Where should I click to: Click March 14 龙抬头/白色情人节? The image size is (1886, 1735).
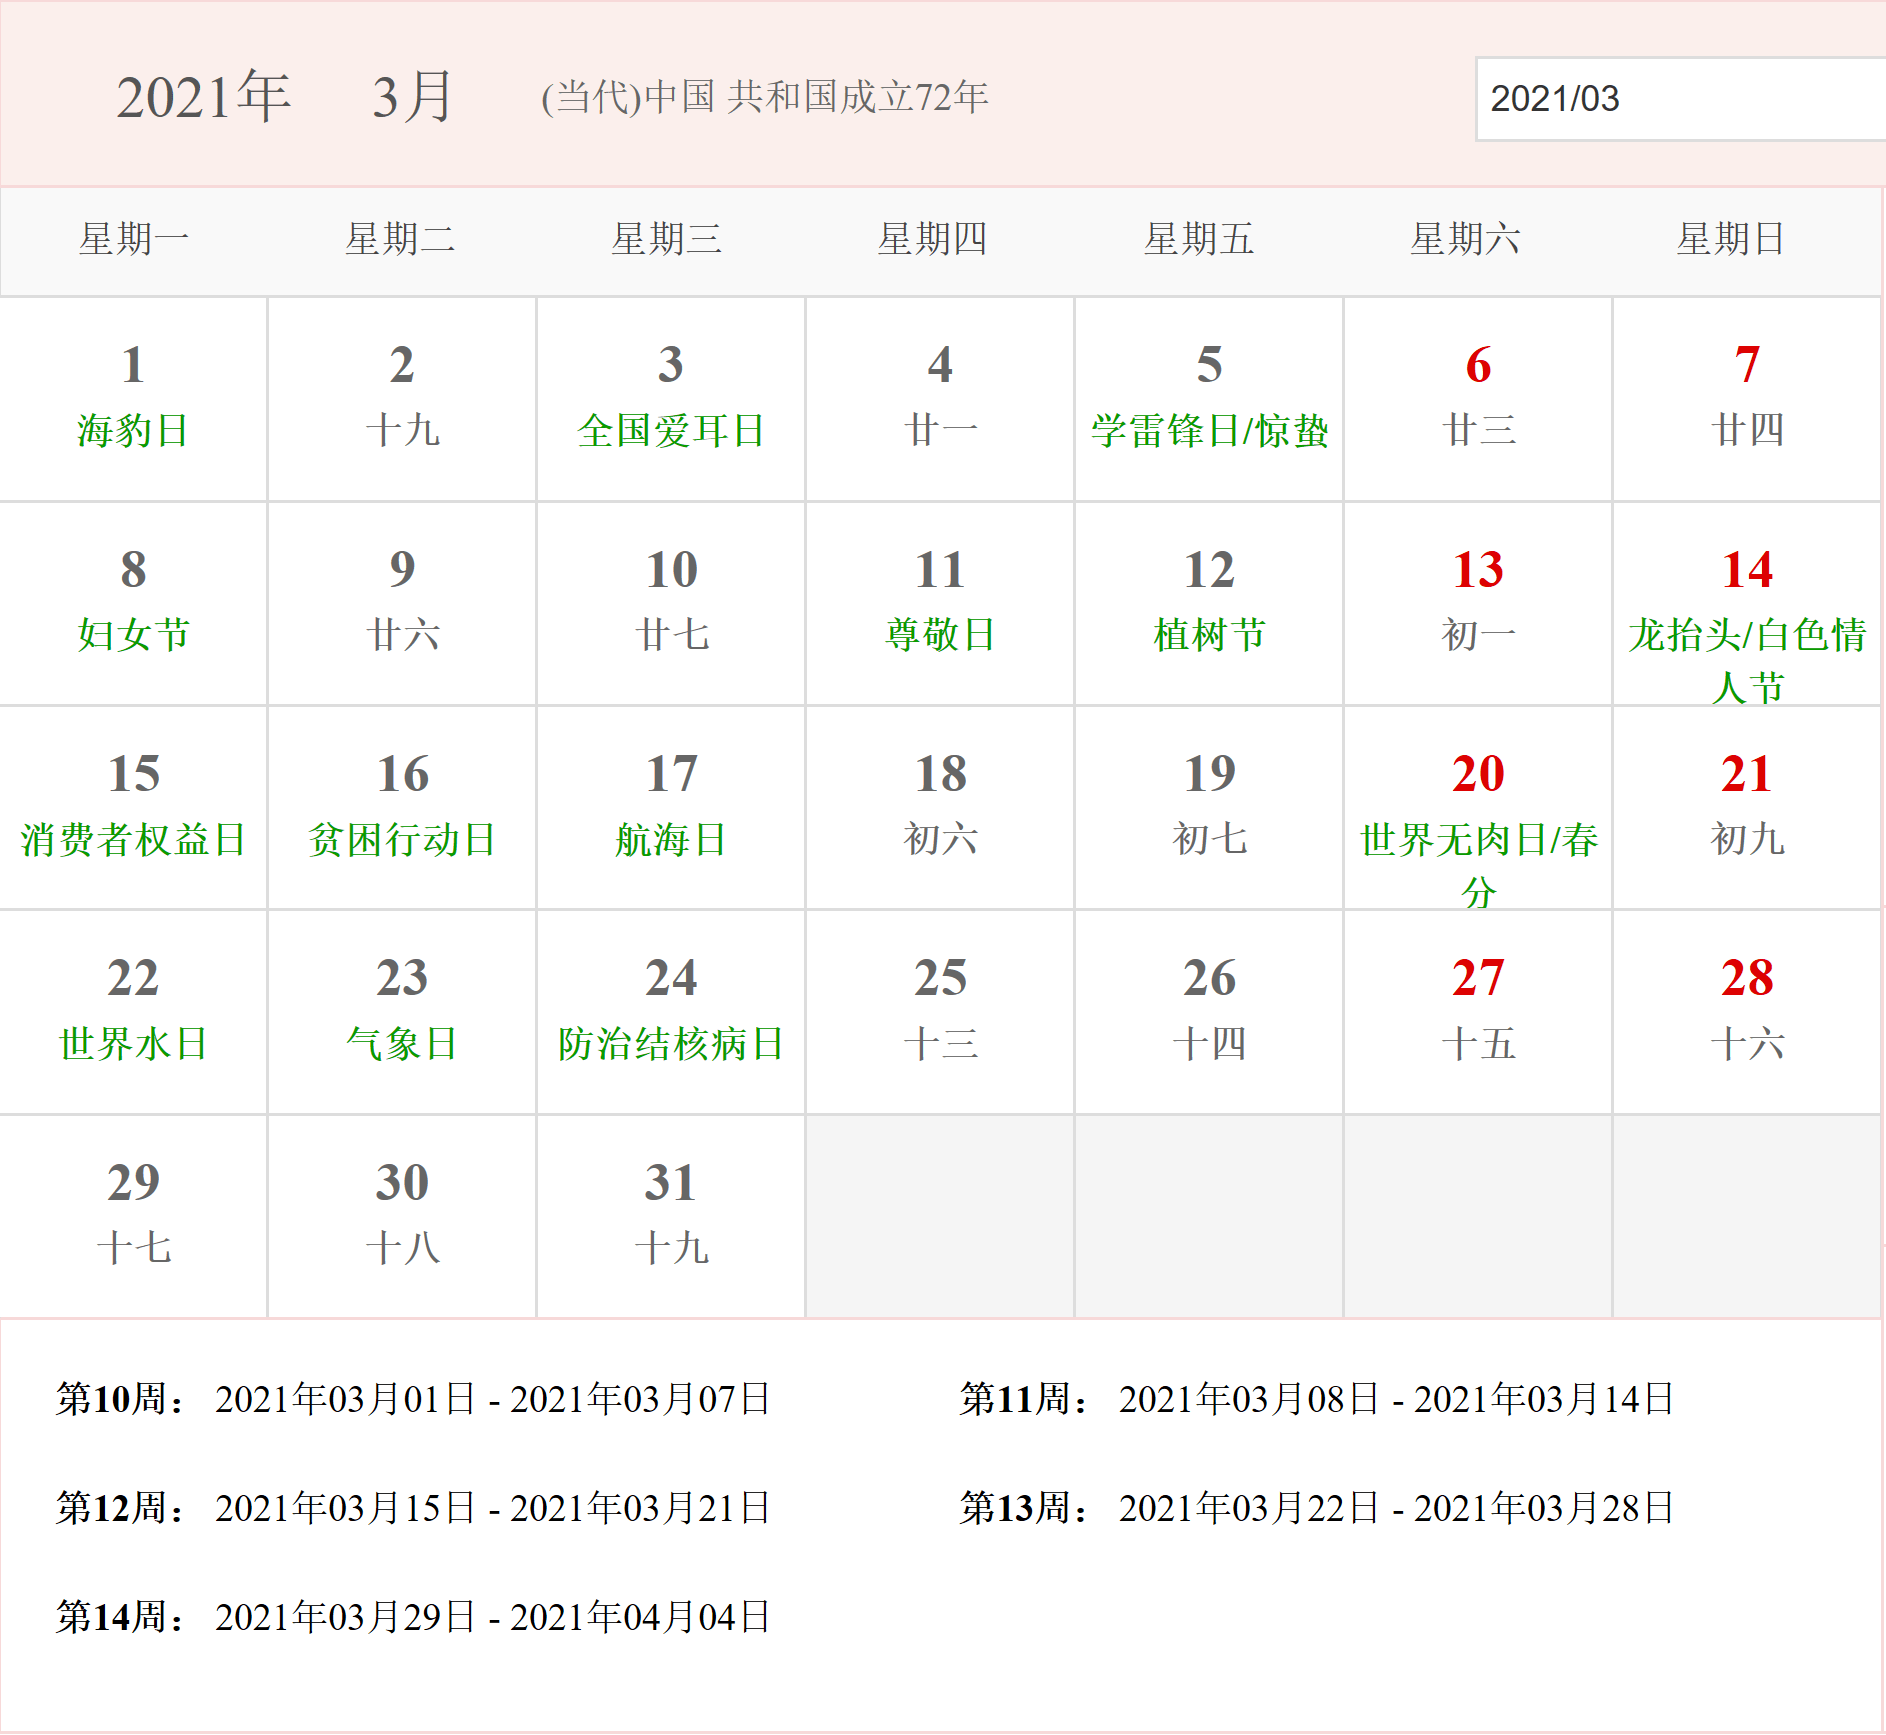1747,603
